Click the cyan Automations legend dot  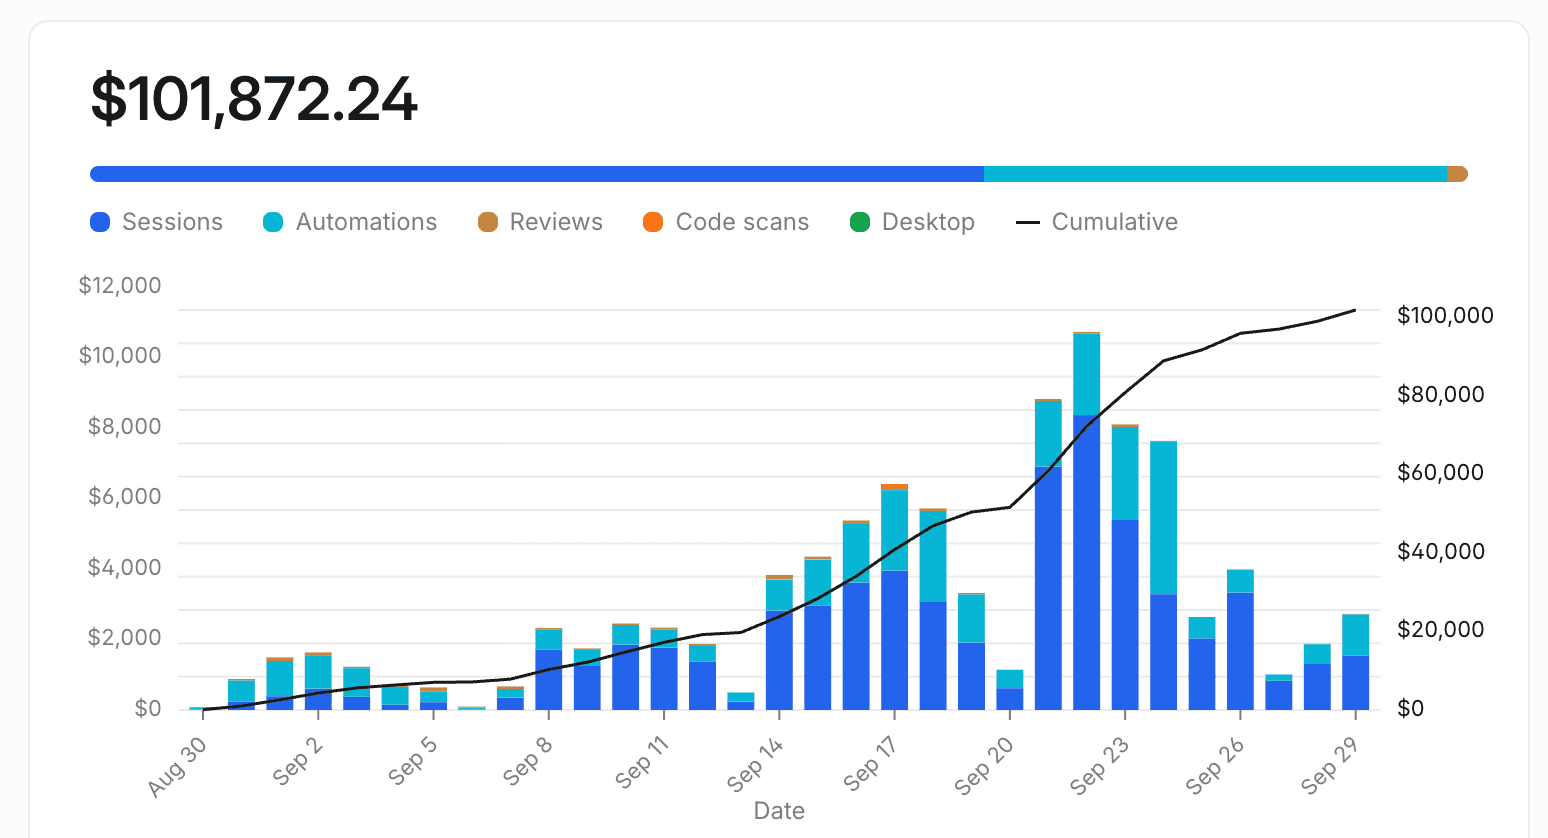pos(273,222)
